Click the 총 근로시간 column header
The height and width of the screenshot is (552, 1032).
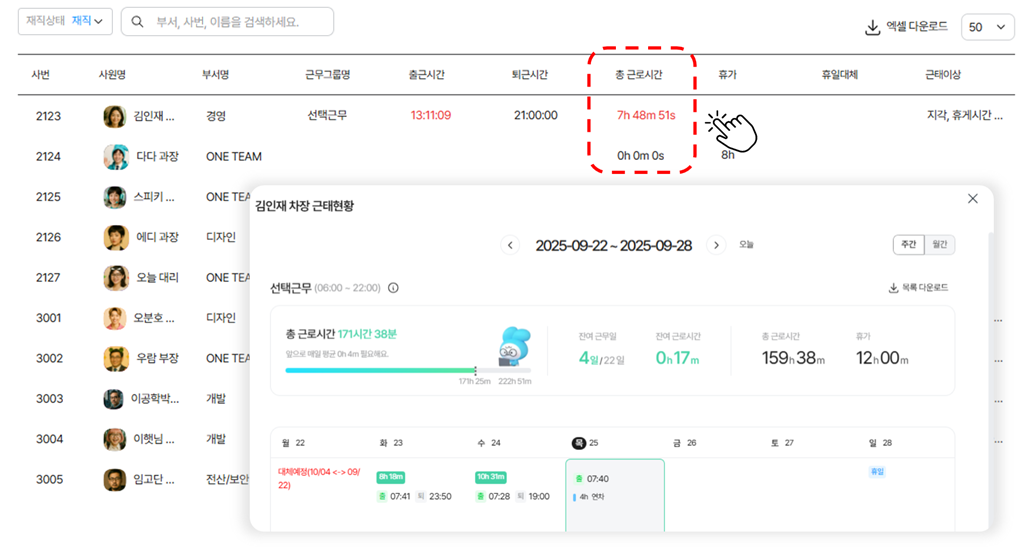(x=639, y=75)
